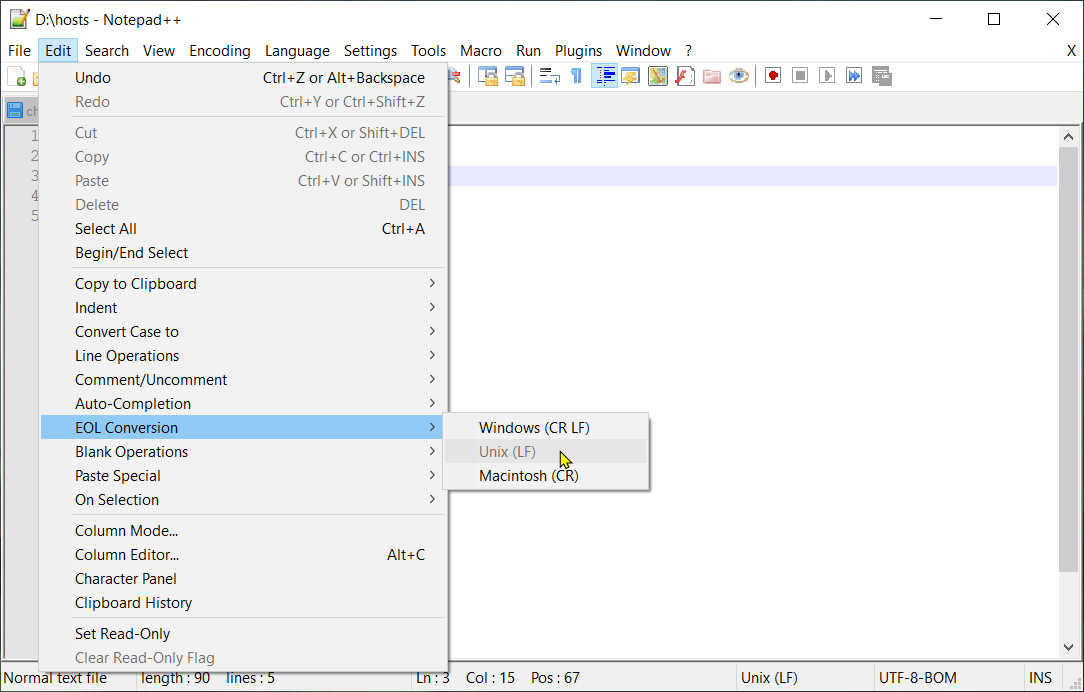1084x692 pixels.
Task: Open the File menu
Action: (19, 50)
